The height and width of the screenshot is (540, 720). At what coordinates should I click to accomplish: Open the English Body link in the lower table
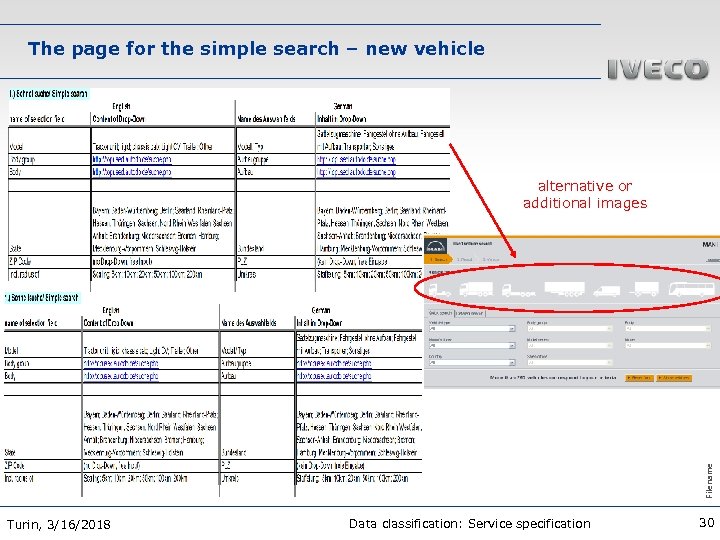121,376
